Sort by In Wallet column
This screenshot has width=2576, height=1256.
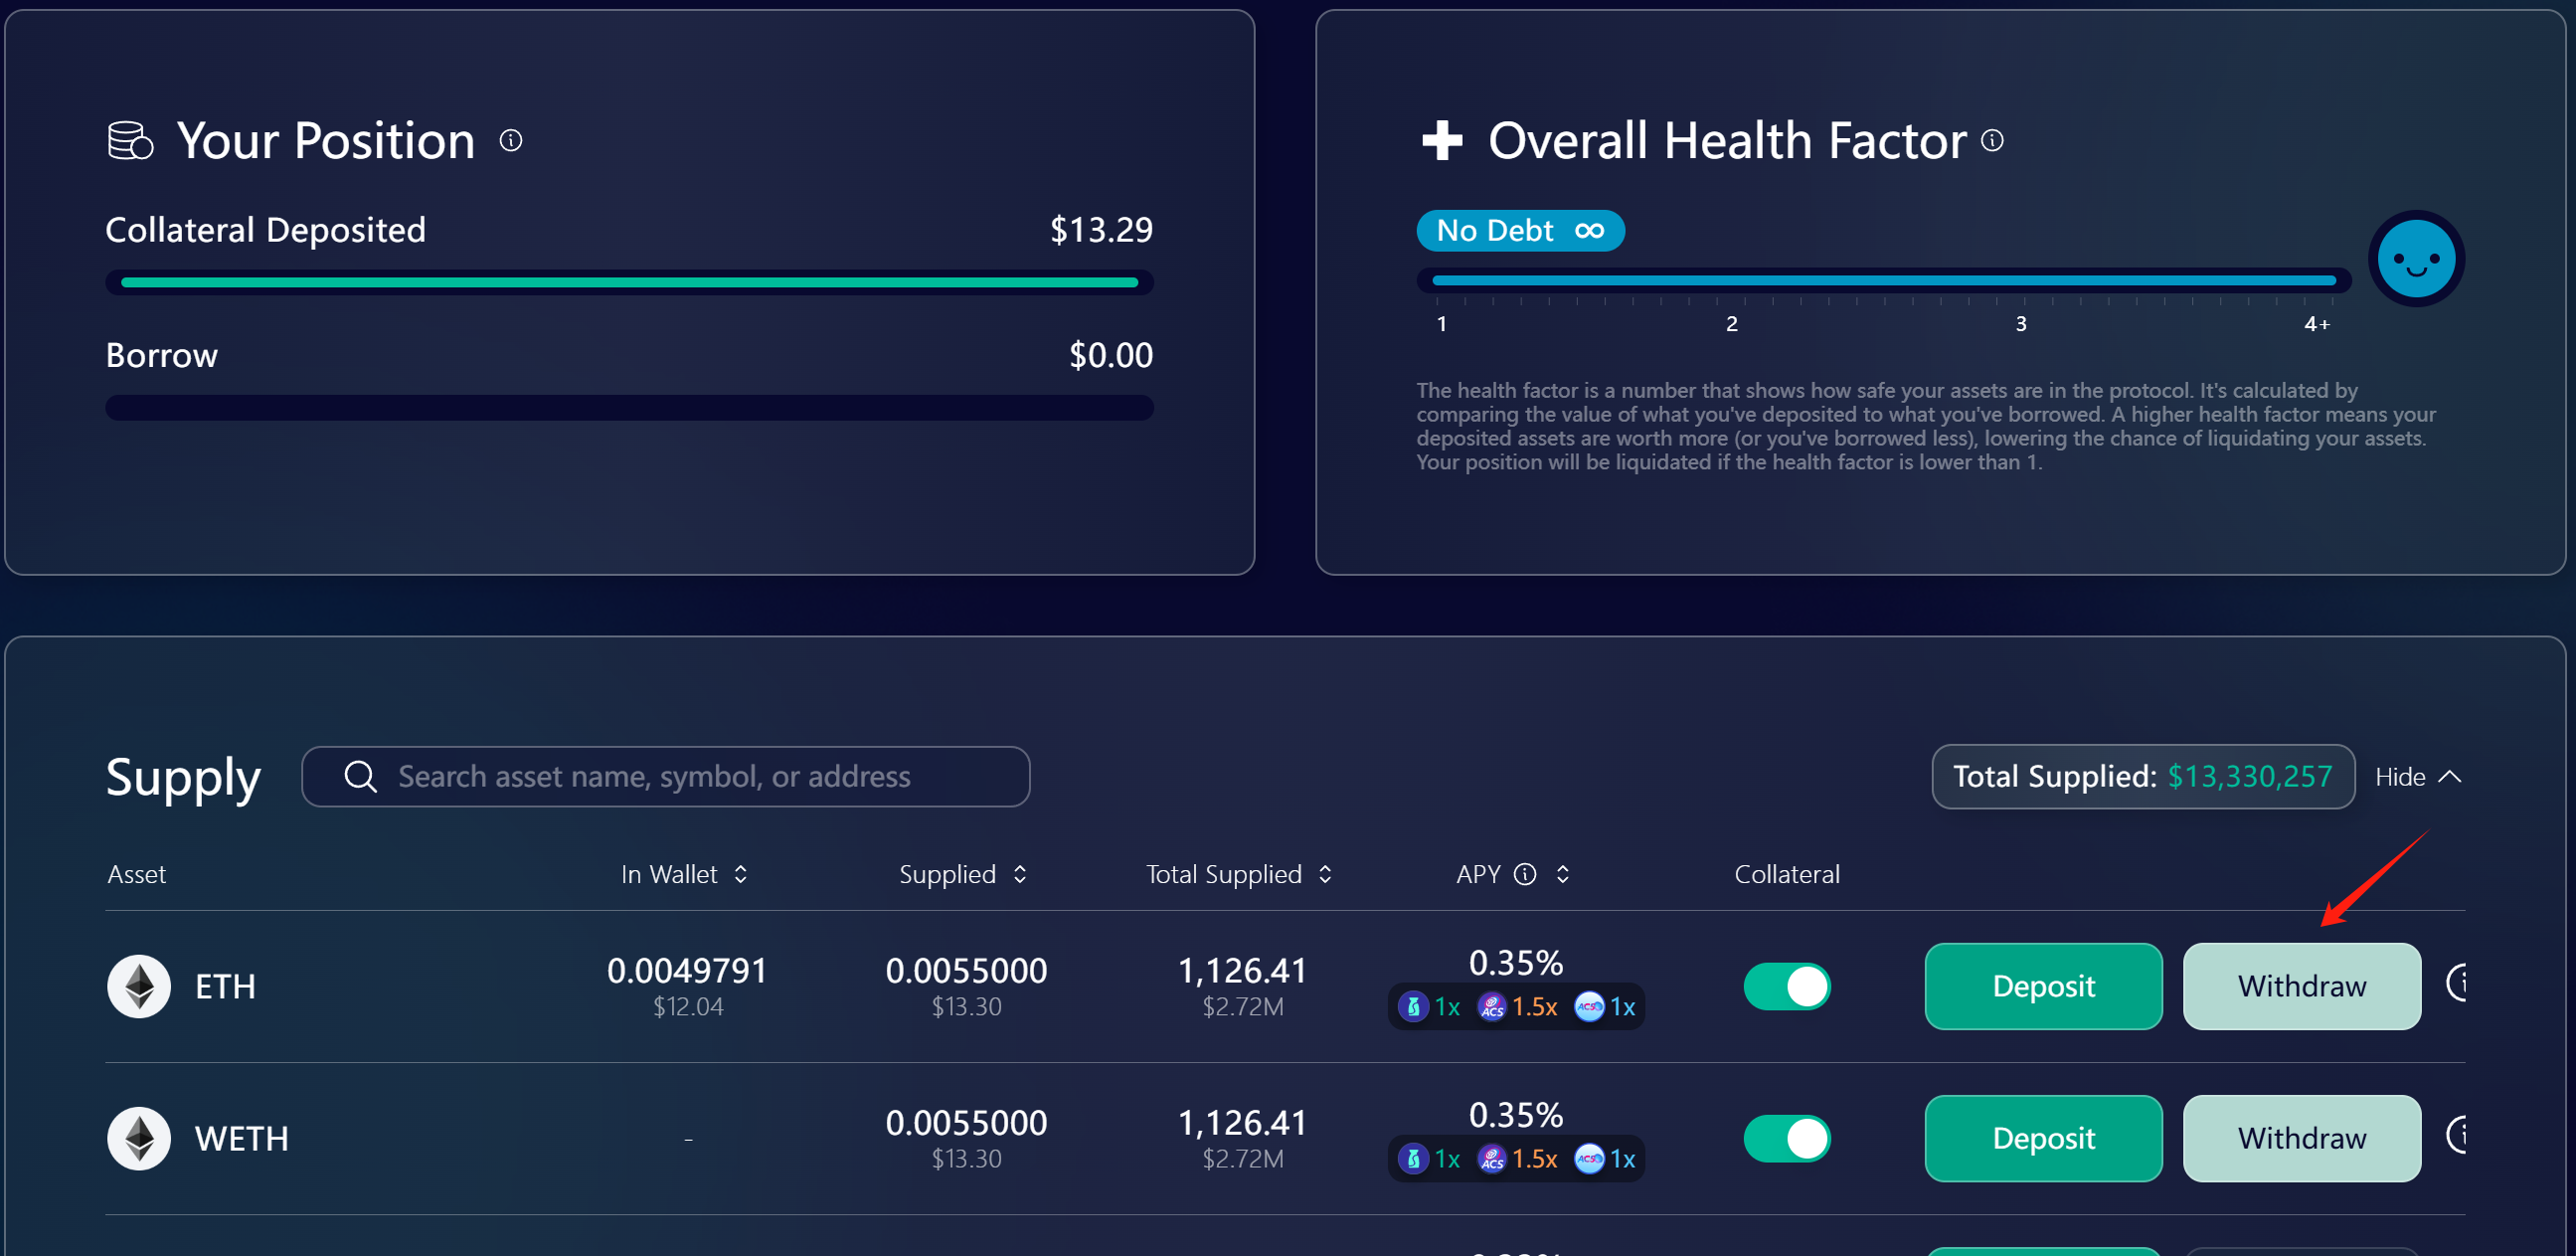[741, 874]
